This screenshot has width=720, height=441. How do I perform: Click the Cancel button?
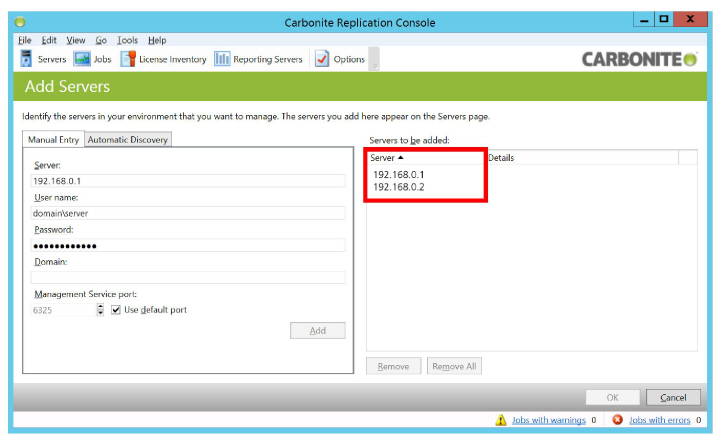click(x=673, y=397)
